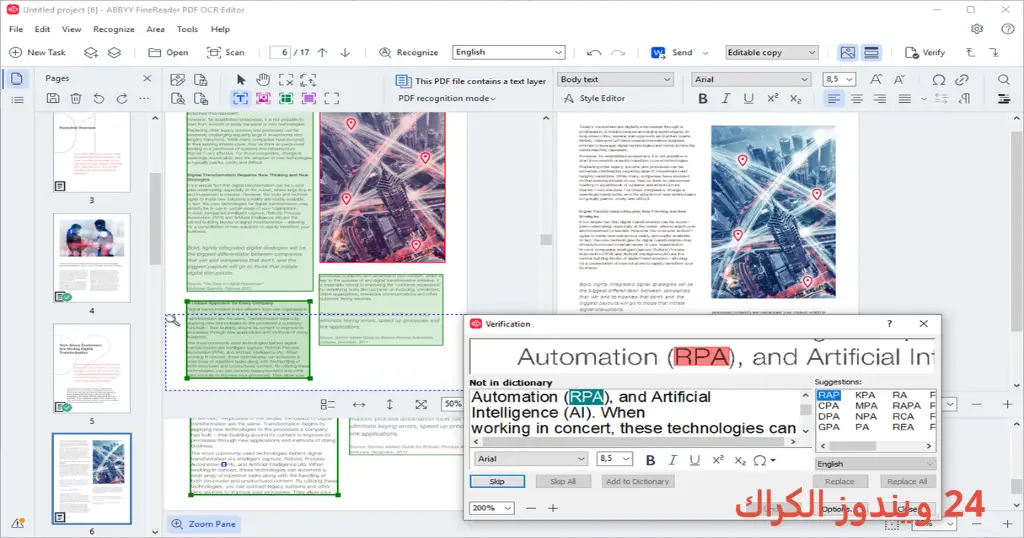
Task: Click the help question mark icon at top right
Action: click(1008, 29)
